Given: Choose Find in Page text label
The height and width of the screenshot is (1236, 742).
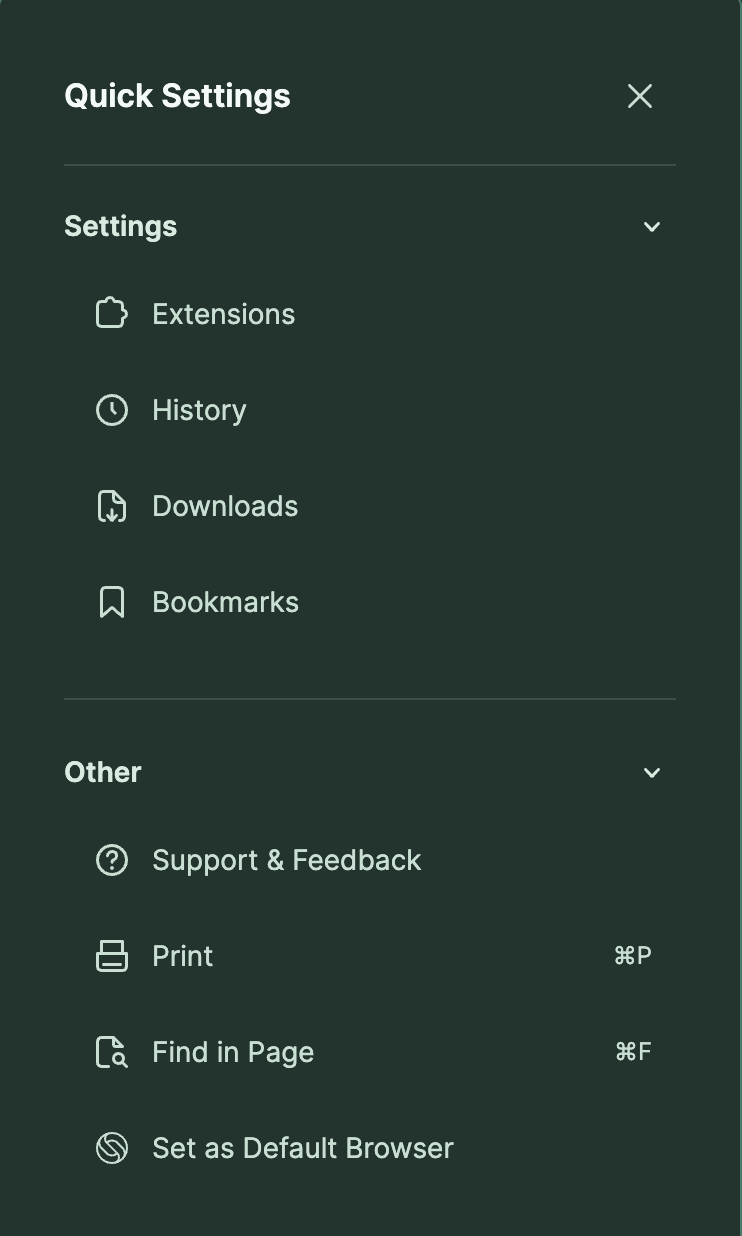Looking at the screenshot, I should tap(233, 1052).
